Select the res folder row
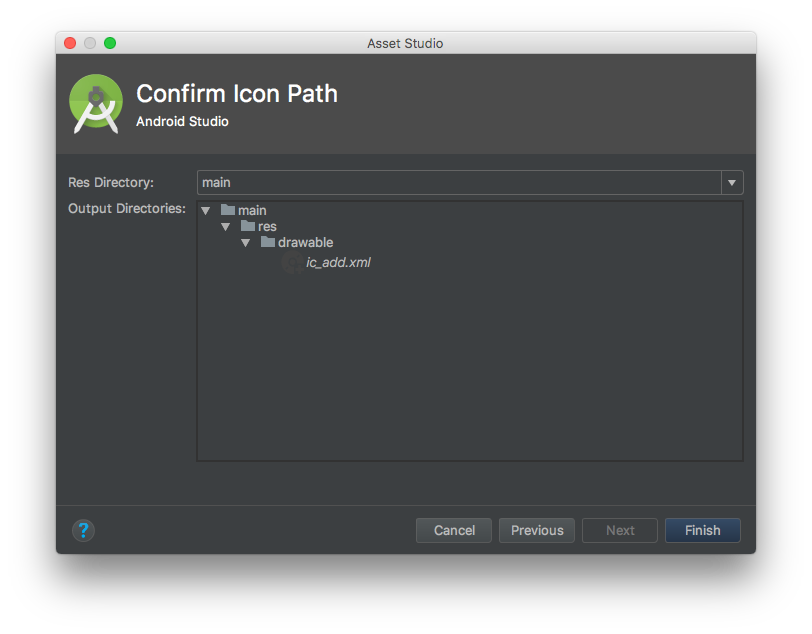Viewport: 812px width, 634px height. 258,226
